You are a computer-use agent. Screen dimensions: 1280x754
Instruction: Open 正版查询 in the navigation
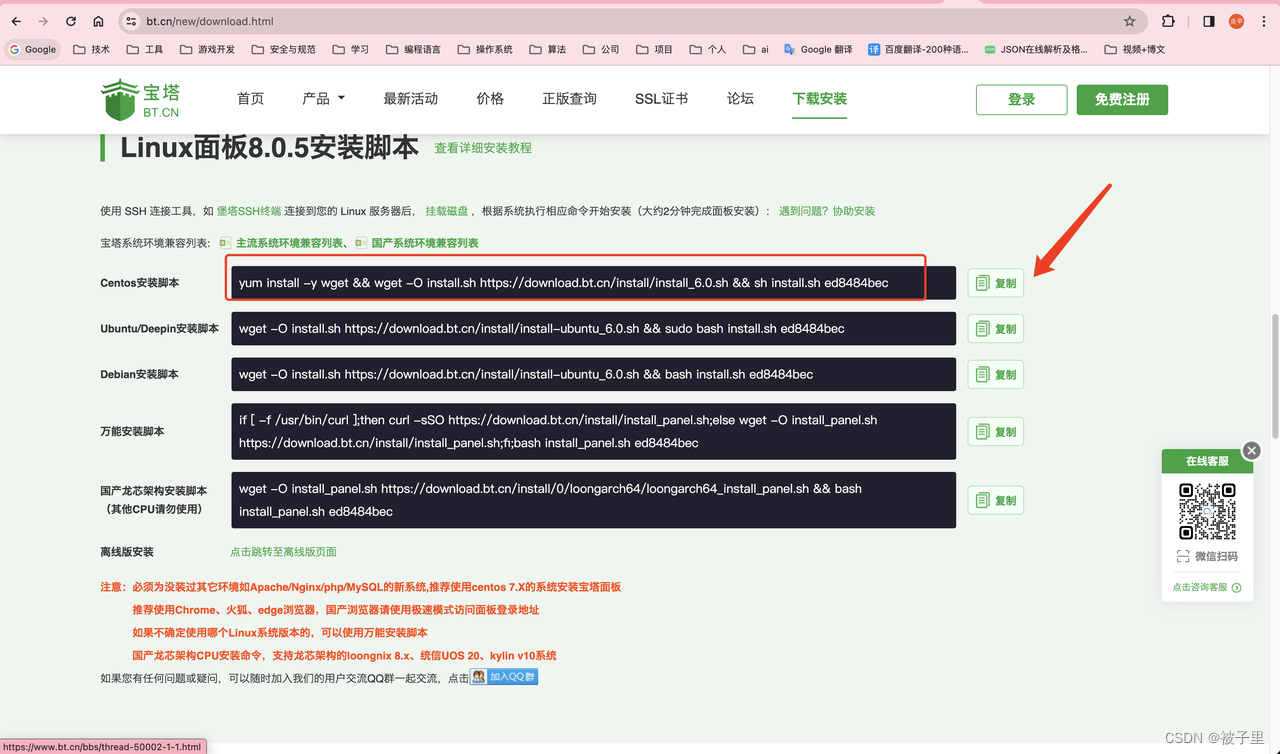[569, 98]
